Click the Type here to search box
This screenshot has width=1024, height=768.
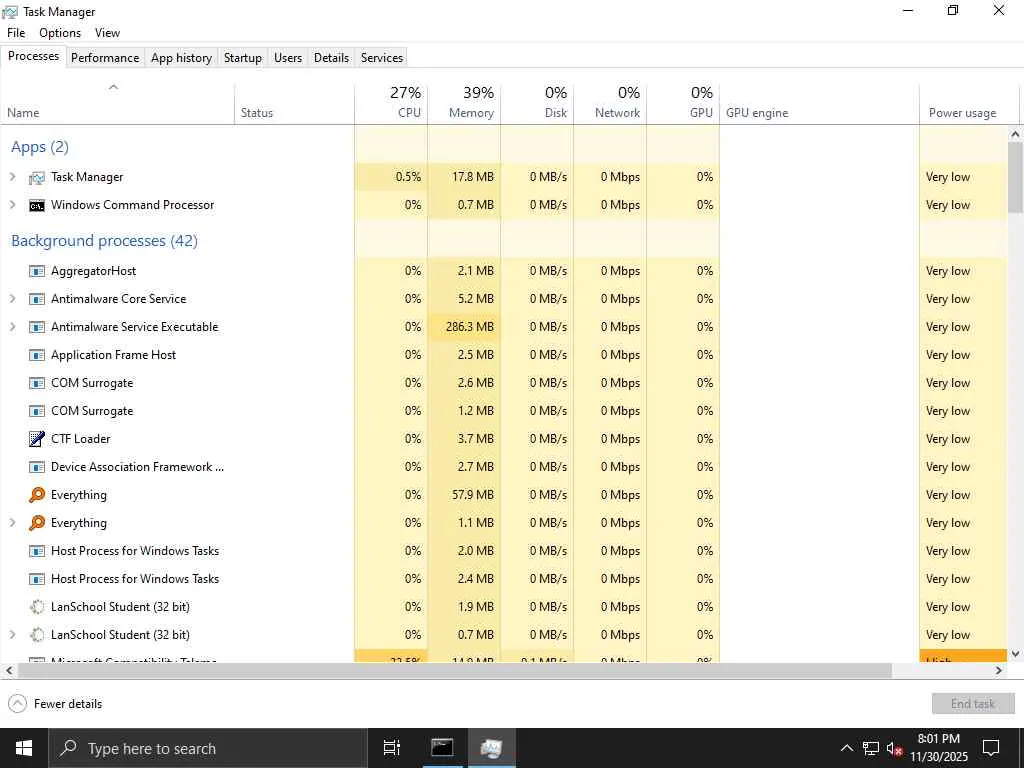pyautogui.click(x=209, y=748)
